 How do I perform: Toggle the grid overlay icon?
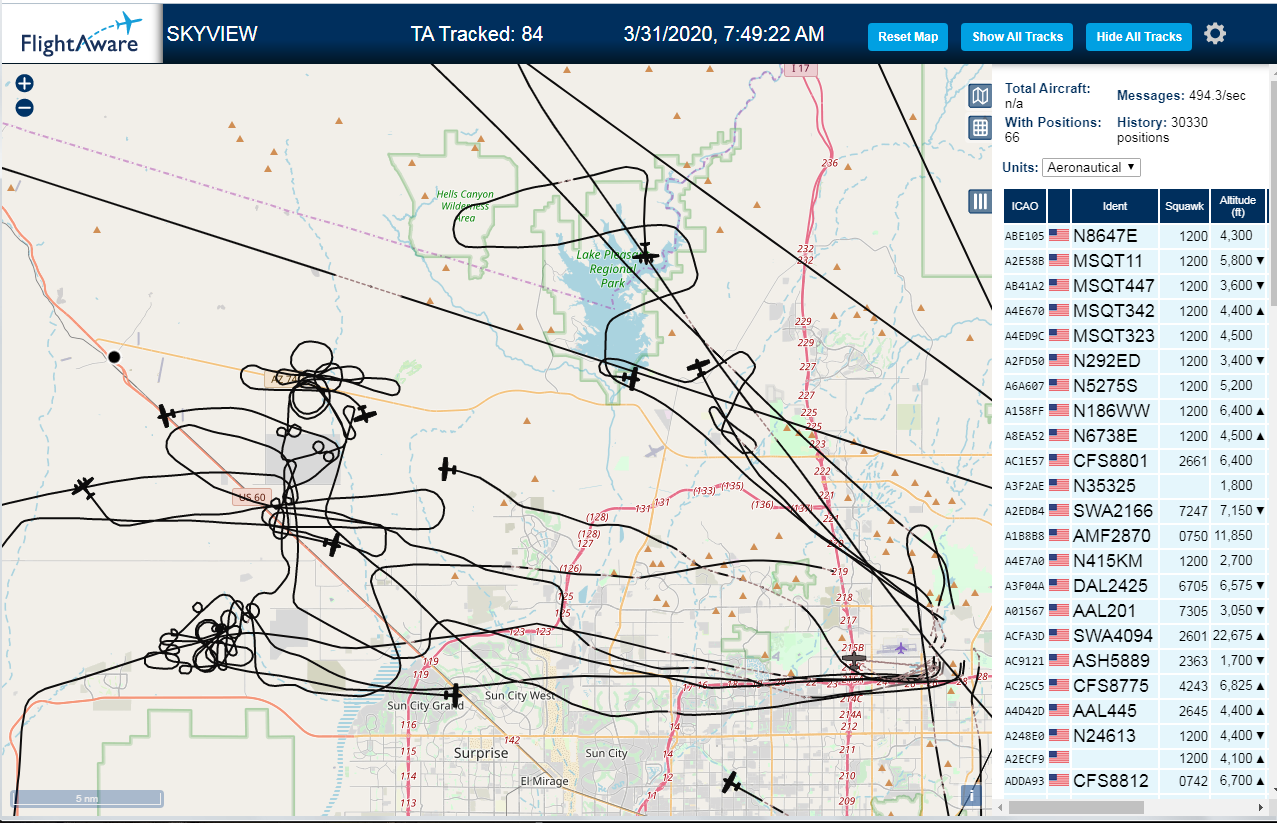click(980, 128)
